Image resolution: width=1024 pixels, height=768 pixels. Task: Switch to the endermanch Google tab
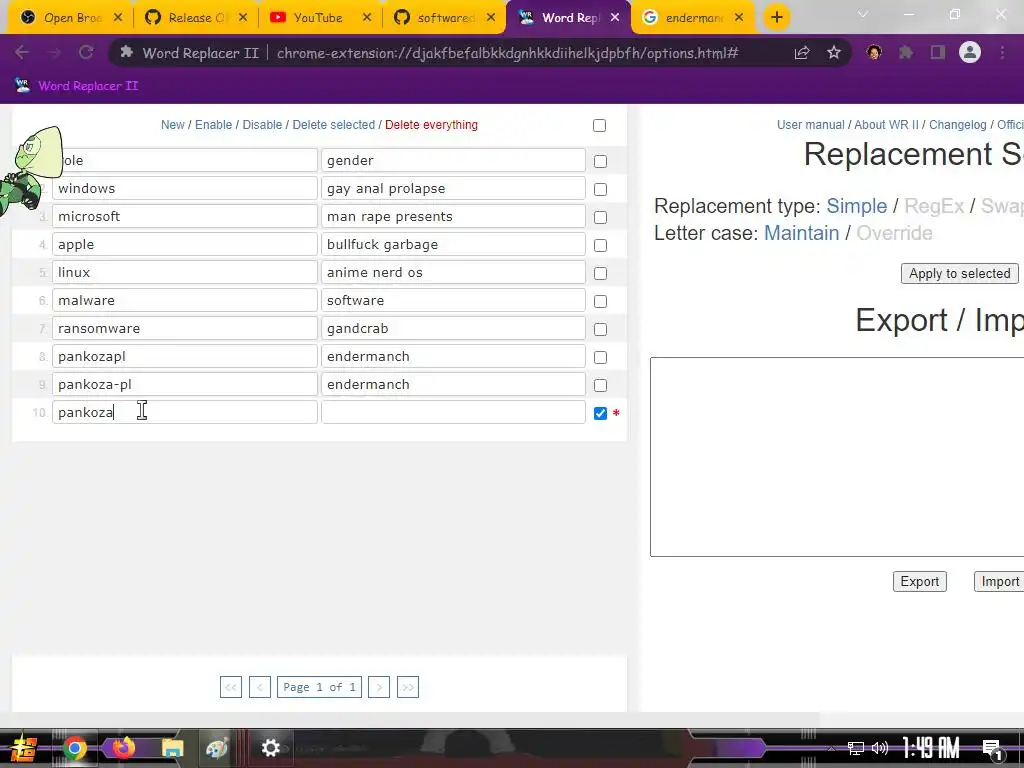click(x=694, y=18)
